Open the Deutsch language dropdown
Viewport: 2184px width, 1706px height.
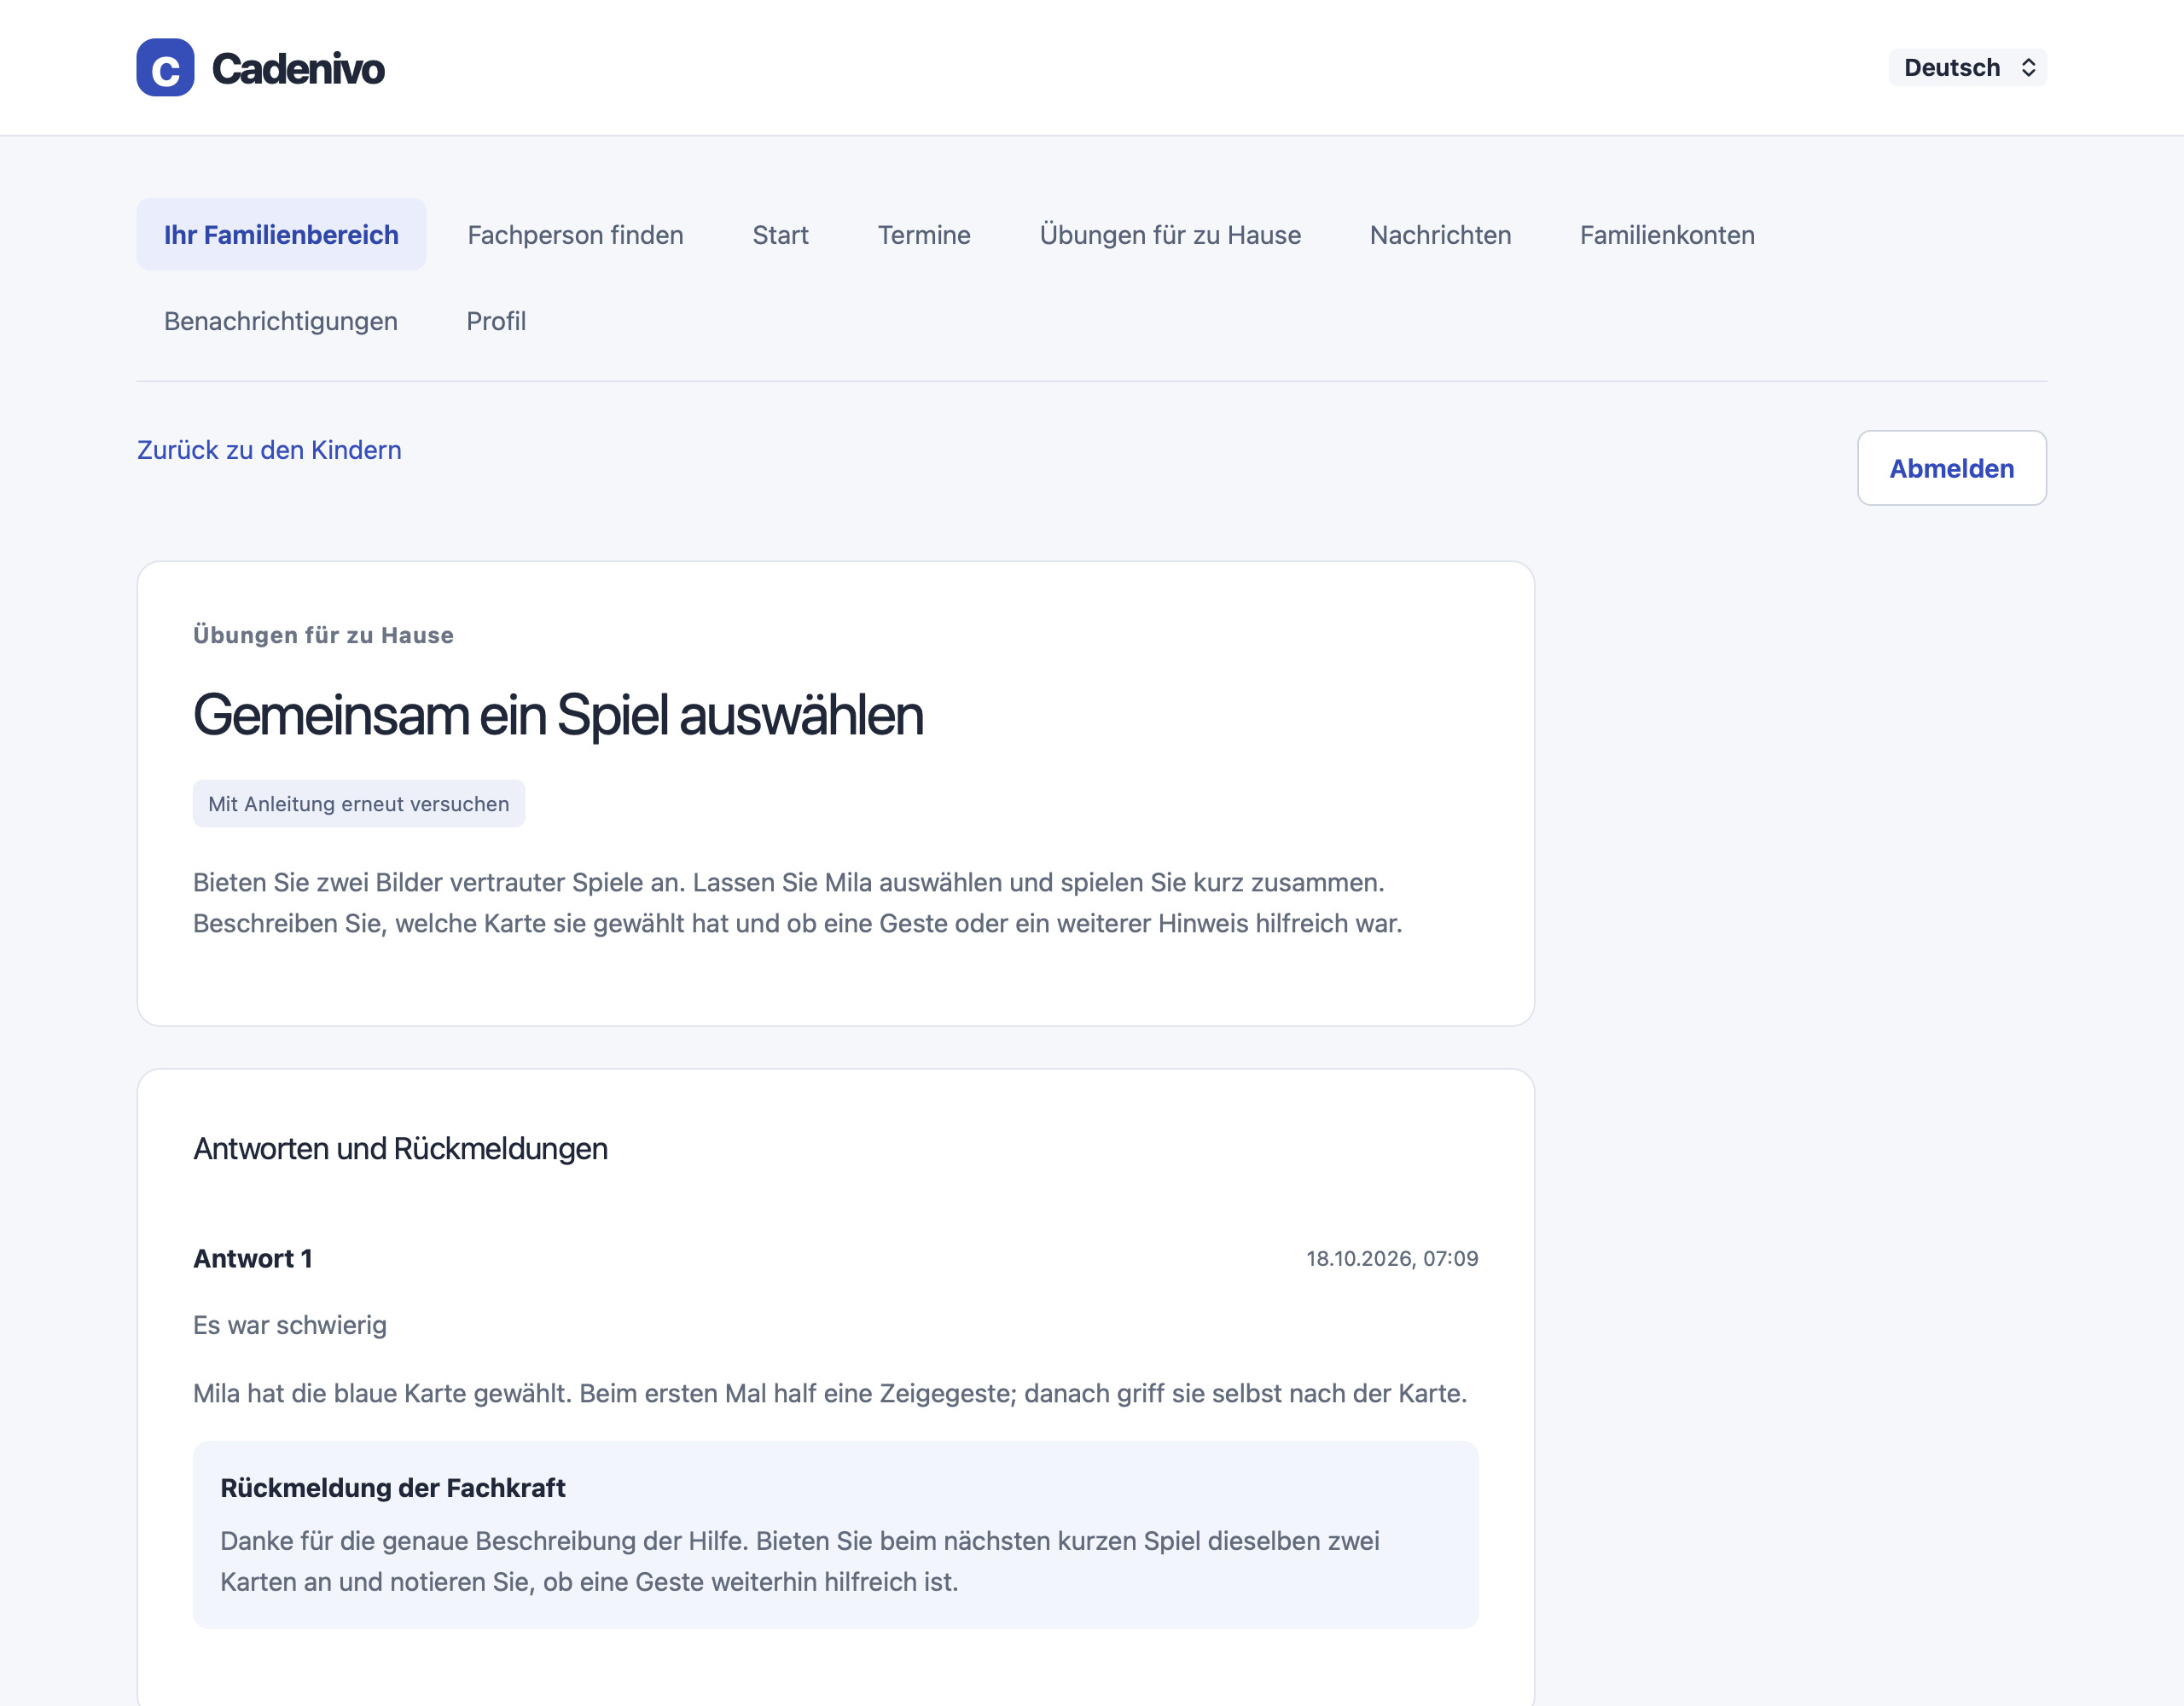1967,67
